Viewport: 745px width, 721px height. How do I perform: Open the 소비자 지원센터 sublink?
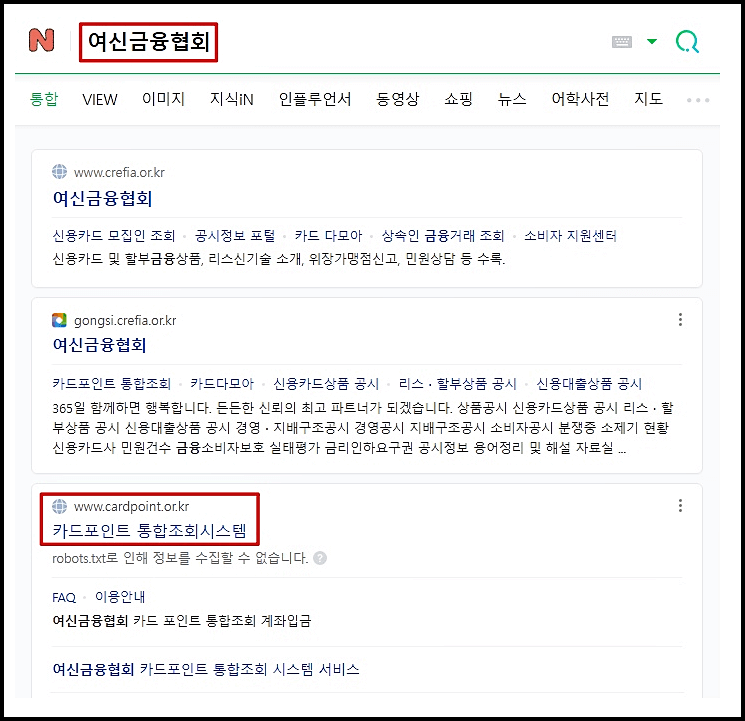pyautogui.click(x=570, y=236)
